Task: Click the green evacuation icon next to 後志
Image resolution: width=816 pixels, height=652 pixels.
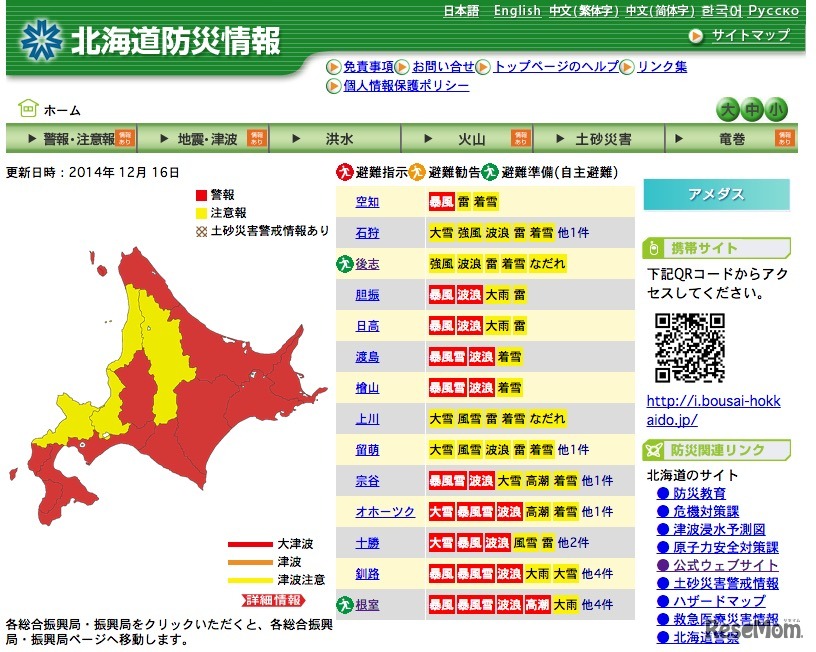Action: click(x=343, y=263)
